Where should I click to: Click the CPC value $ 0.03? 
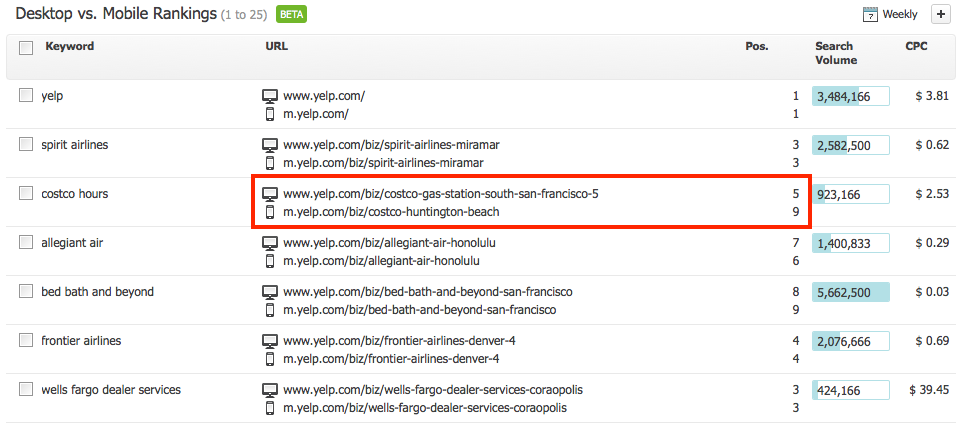932,291
